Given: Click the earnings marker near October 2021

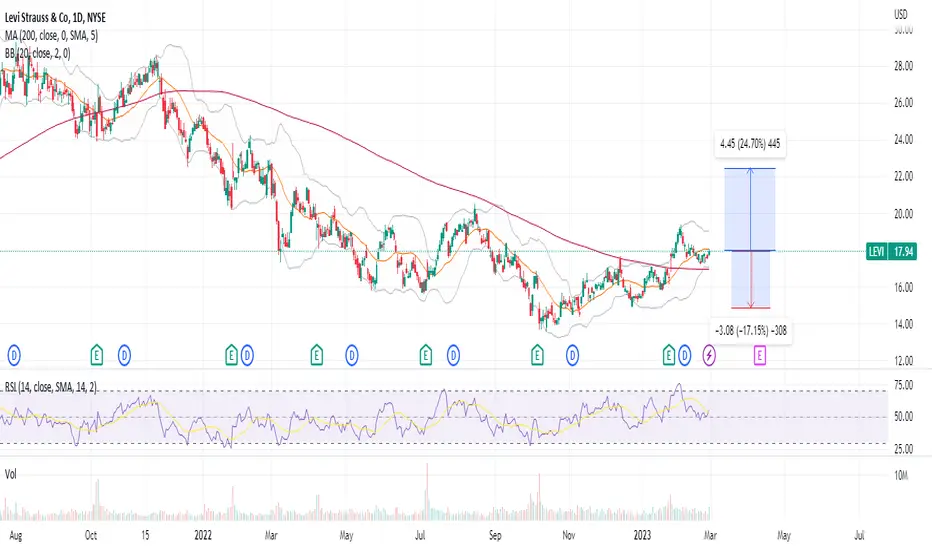Looking at the screenshot, I should click(x=97, y=356).
